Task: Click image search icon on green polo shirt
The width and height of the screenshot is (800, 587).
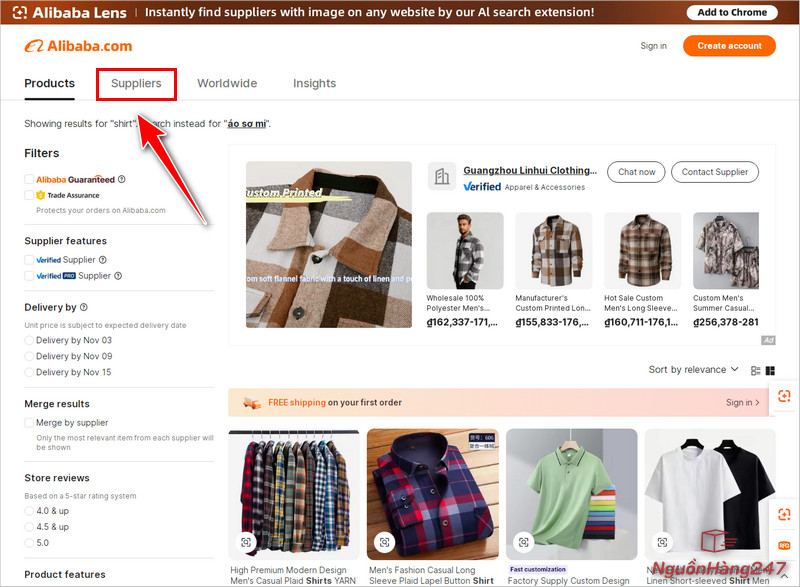Action: 523,542
